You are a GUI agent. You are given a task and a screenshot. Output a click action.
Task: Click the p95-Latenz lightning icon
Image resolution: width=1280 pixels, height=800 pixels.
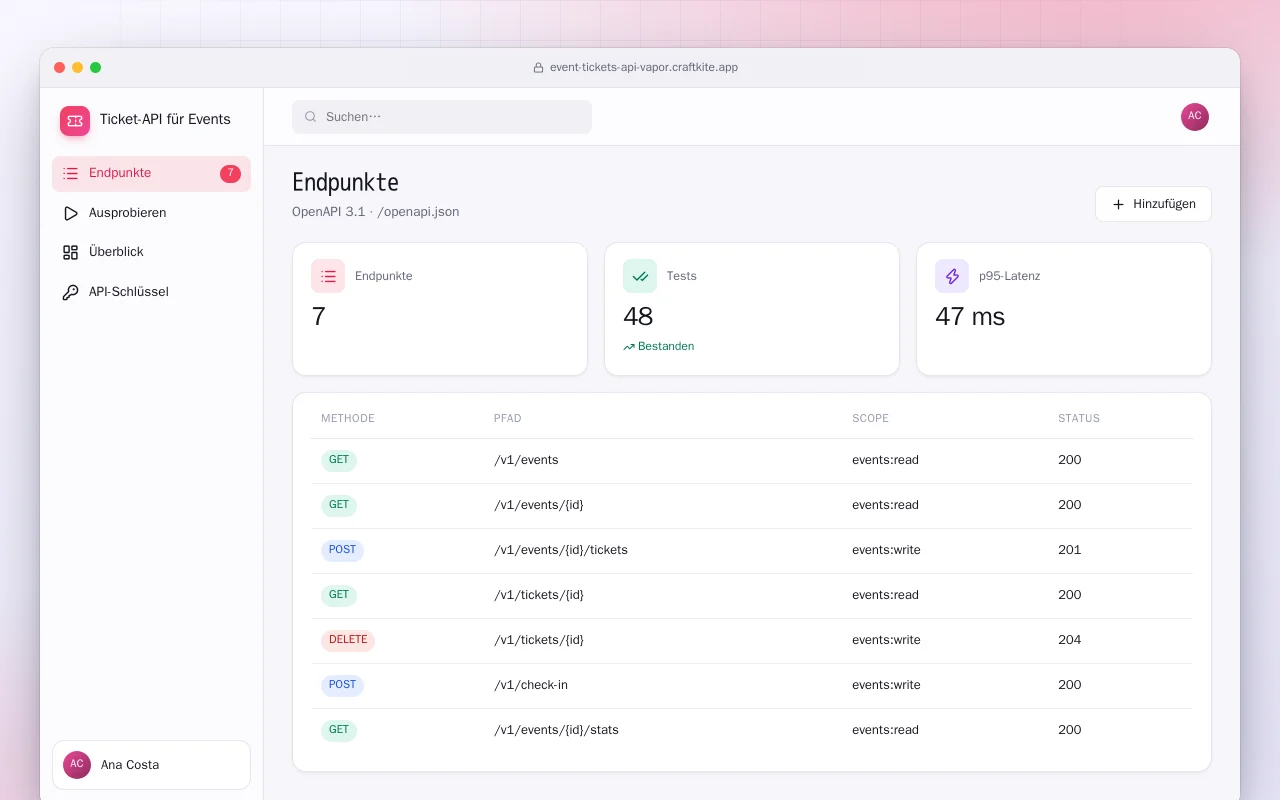pos(952,276)
